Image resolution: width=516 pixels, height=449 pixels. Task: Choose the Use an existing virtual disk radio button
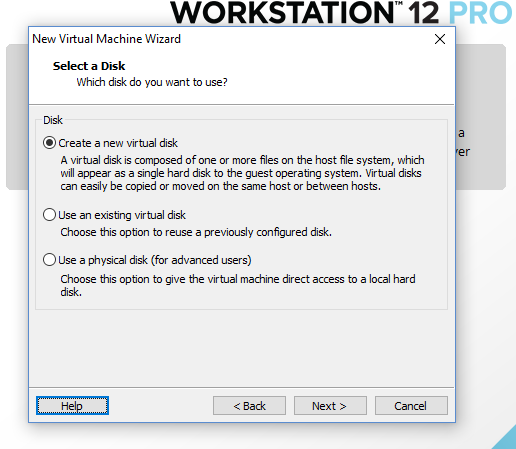pyautogui.click(x=49, y=215)
